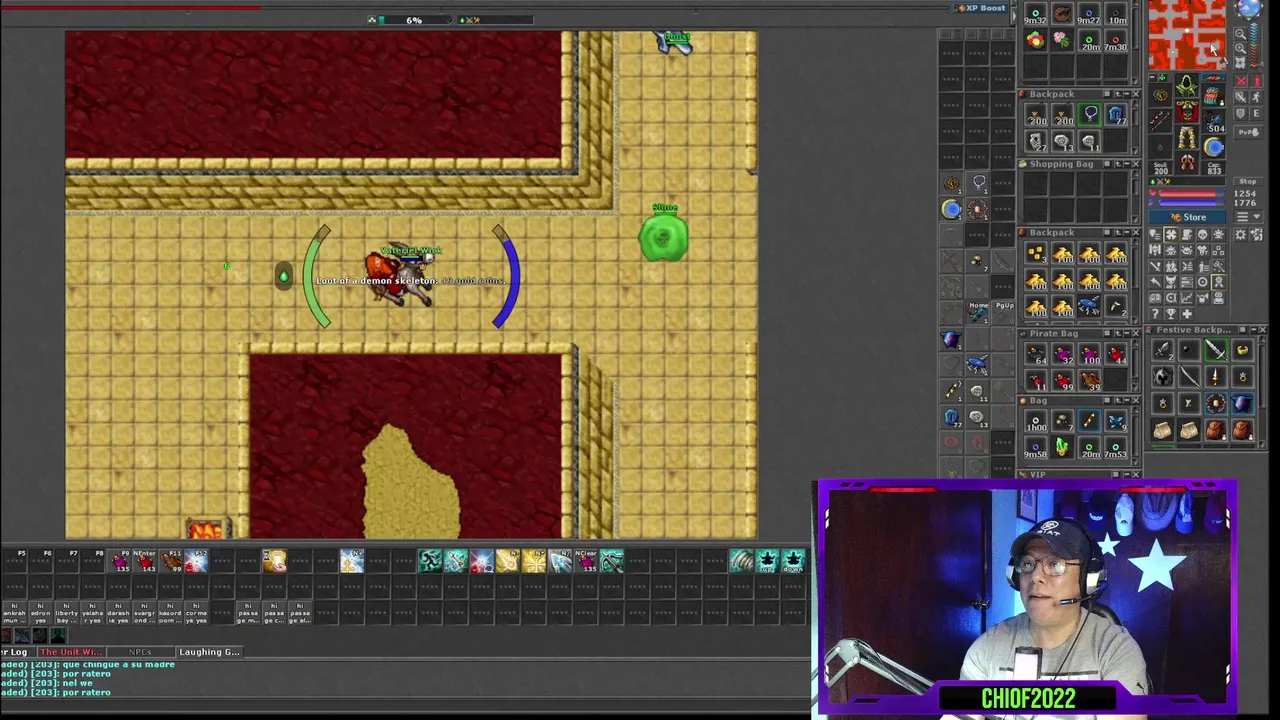Use the NClear potion hotkey showing 135
The width and height of the screenshot is (1280, 720).
click(586, 562)
